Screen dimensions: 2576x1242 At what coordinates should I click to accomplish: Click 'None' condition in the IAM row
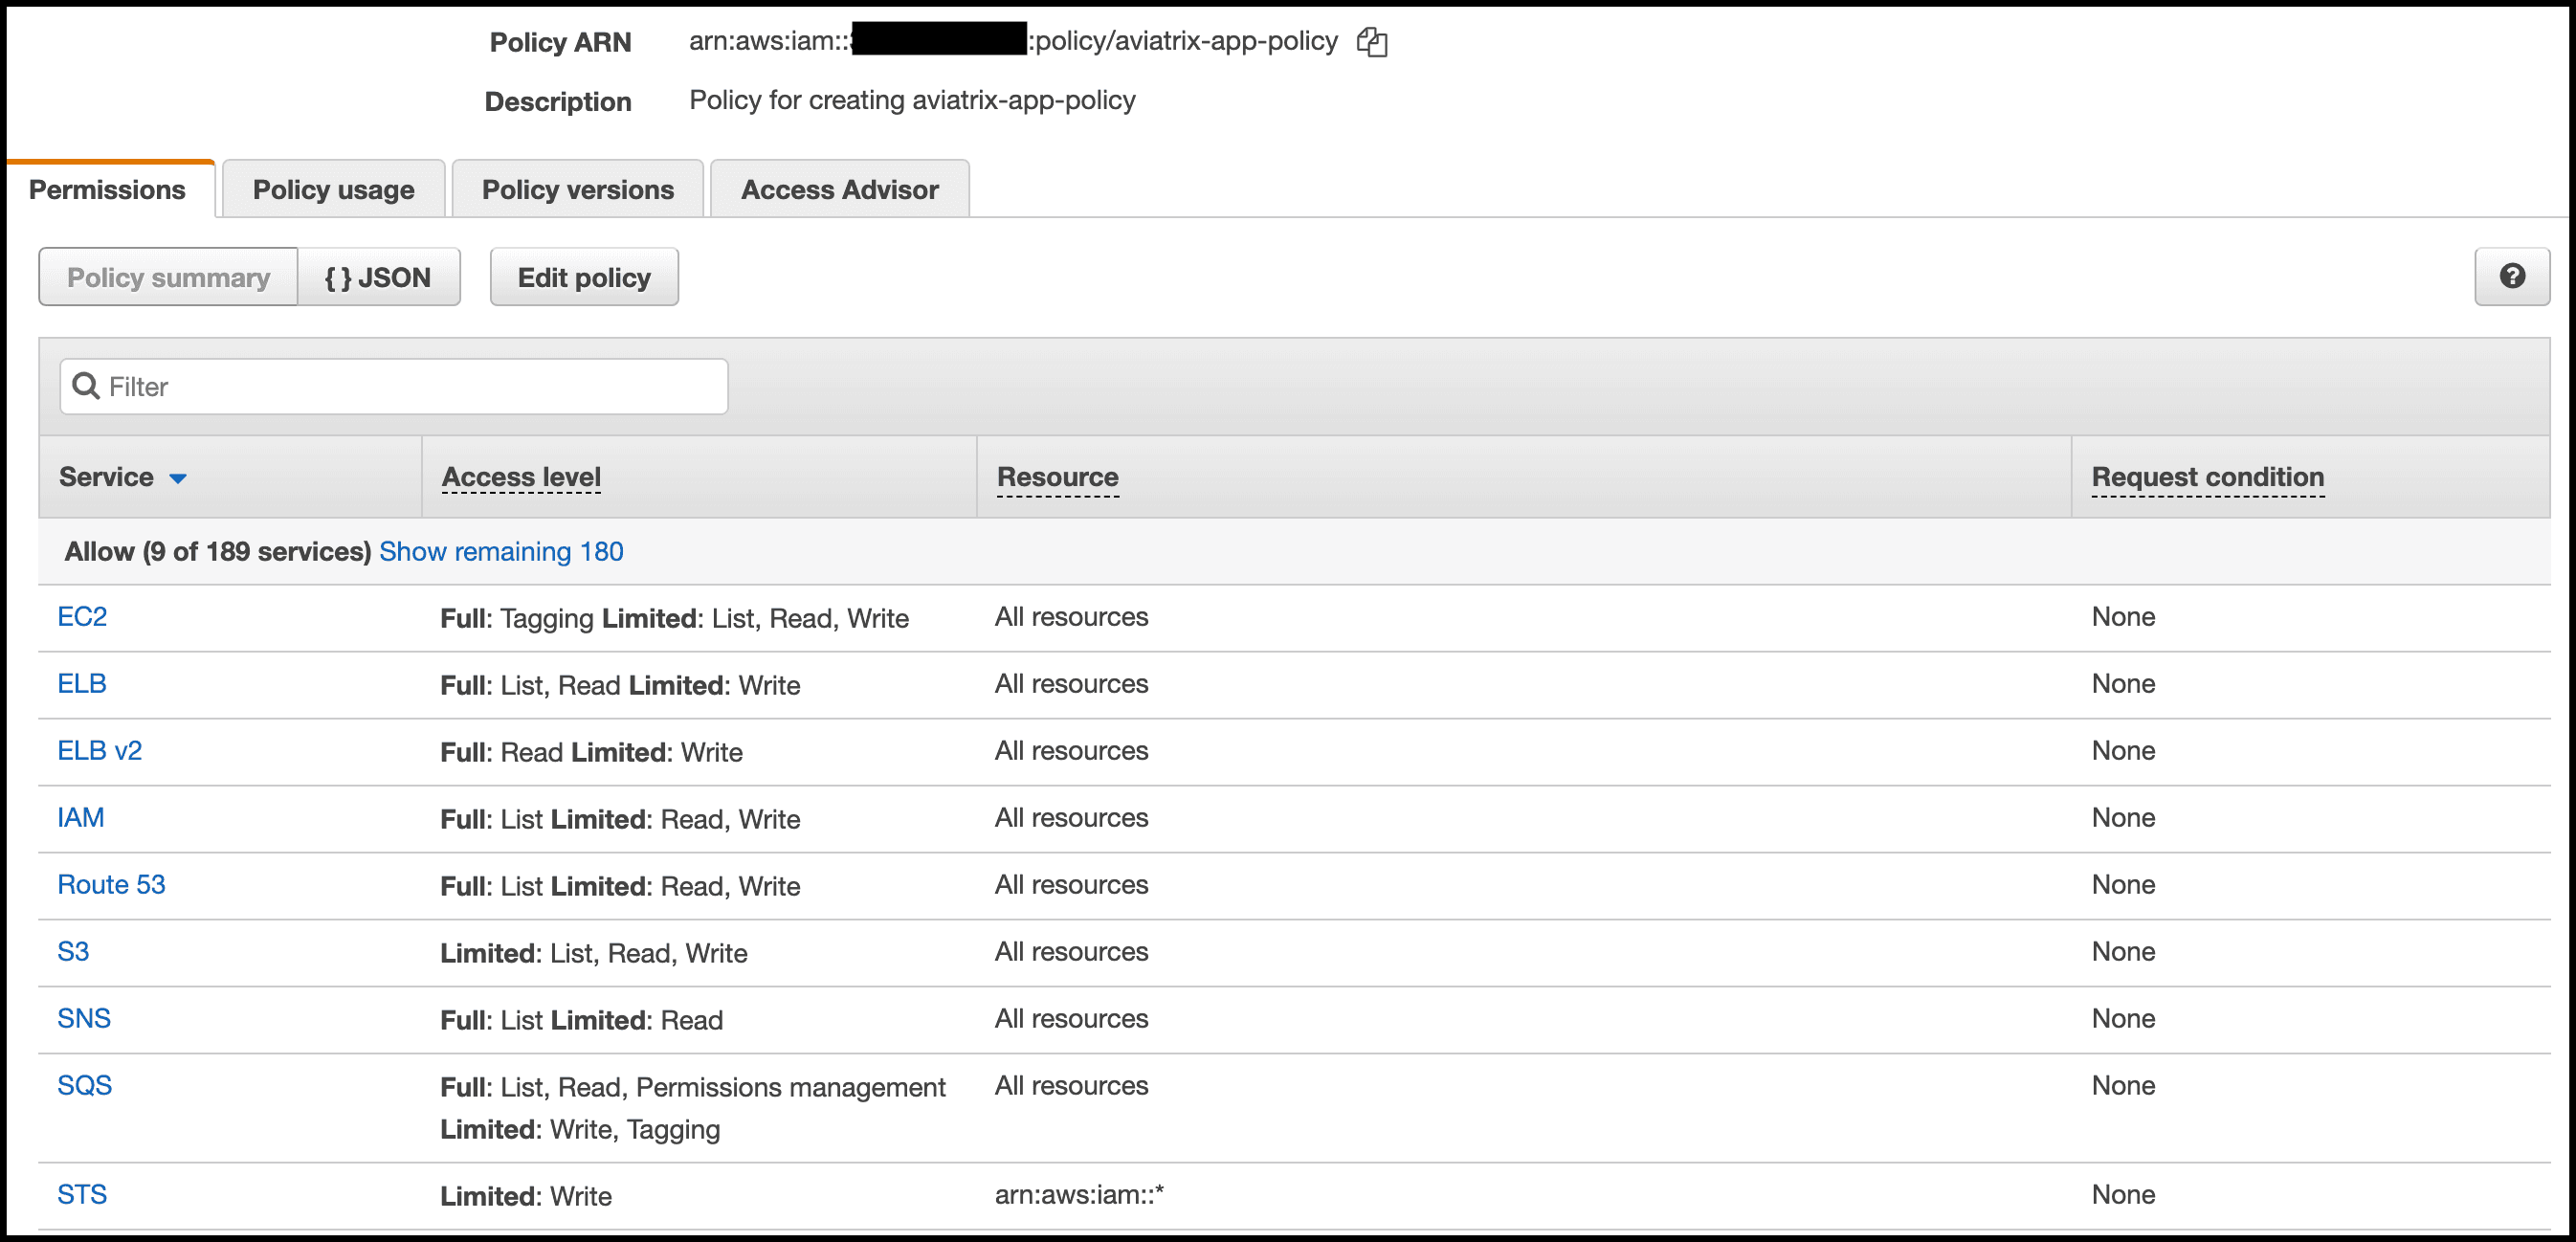pyautogui.click(x=2124, y=818)
